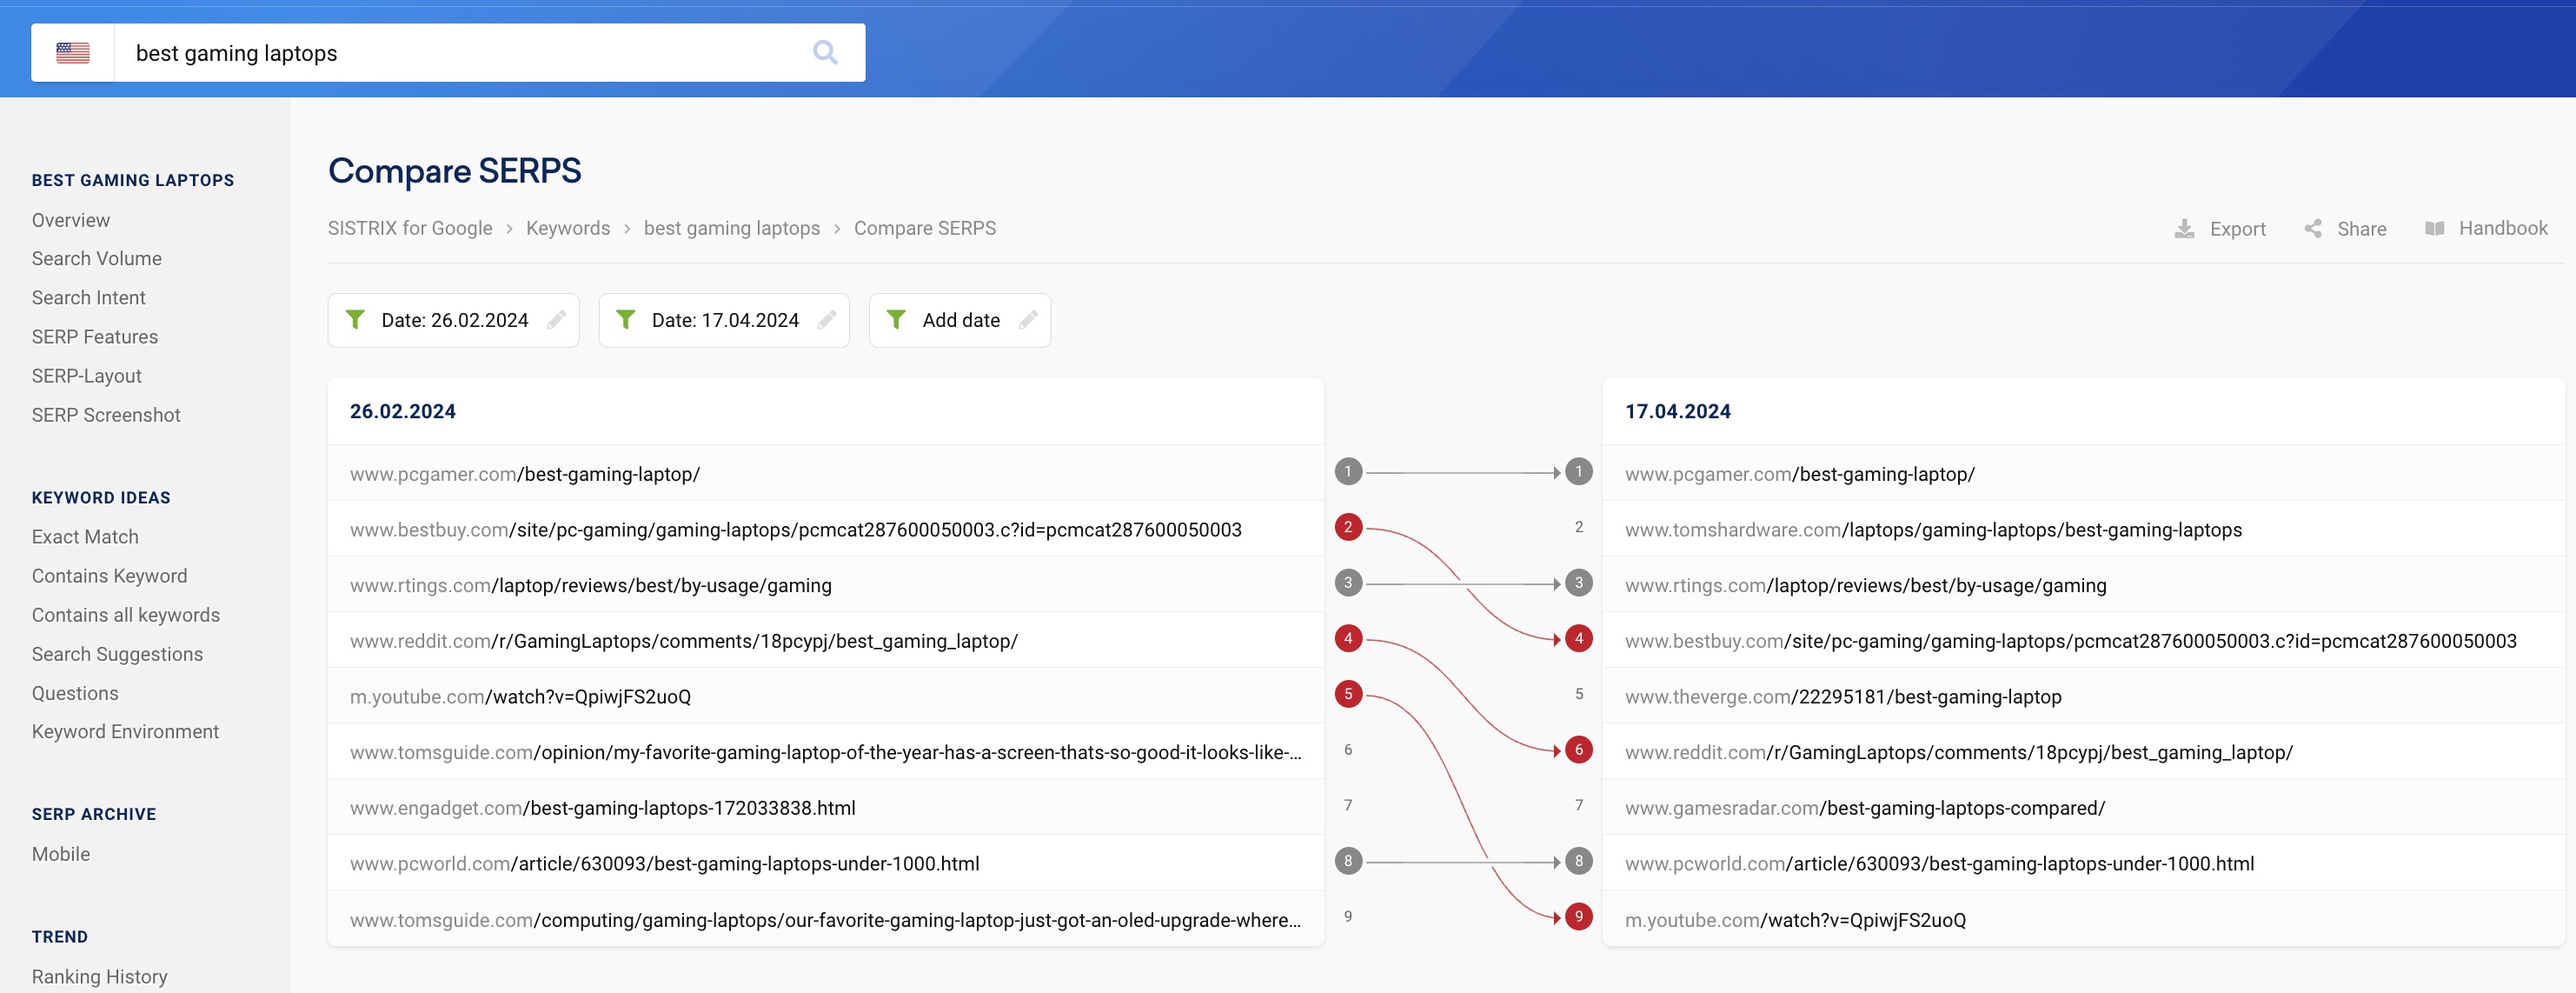Open Questions in the sidebar
The width and height of the screenshot is (2576, 993).
(75, 693)
